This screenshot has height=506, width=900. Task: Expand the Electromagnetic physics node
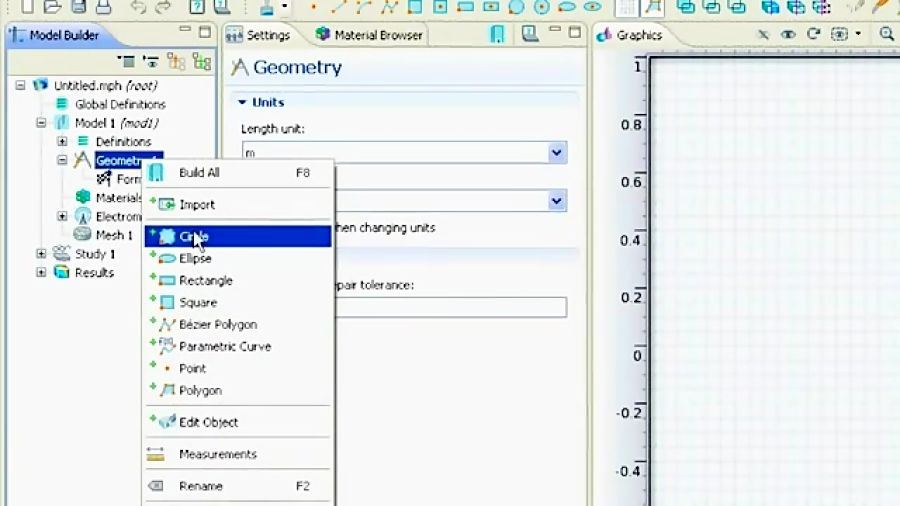62,216
